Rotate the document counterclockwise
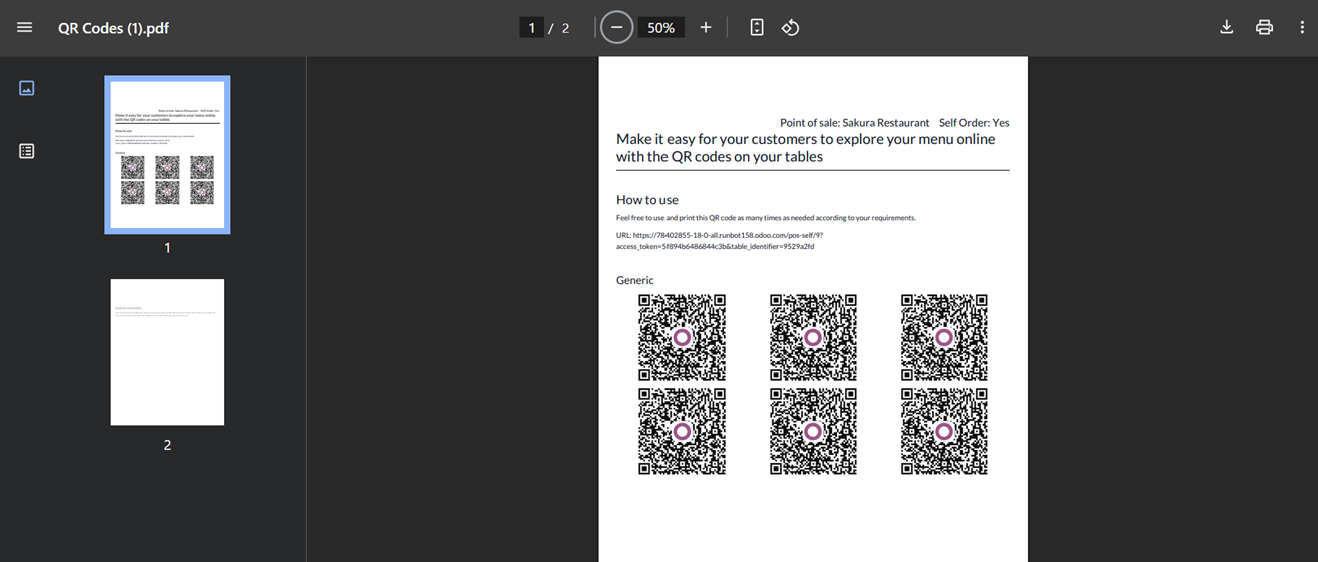The height and width of the screenshot is (562, 1318). tap(790, 28)
